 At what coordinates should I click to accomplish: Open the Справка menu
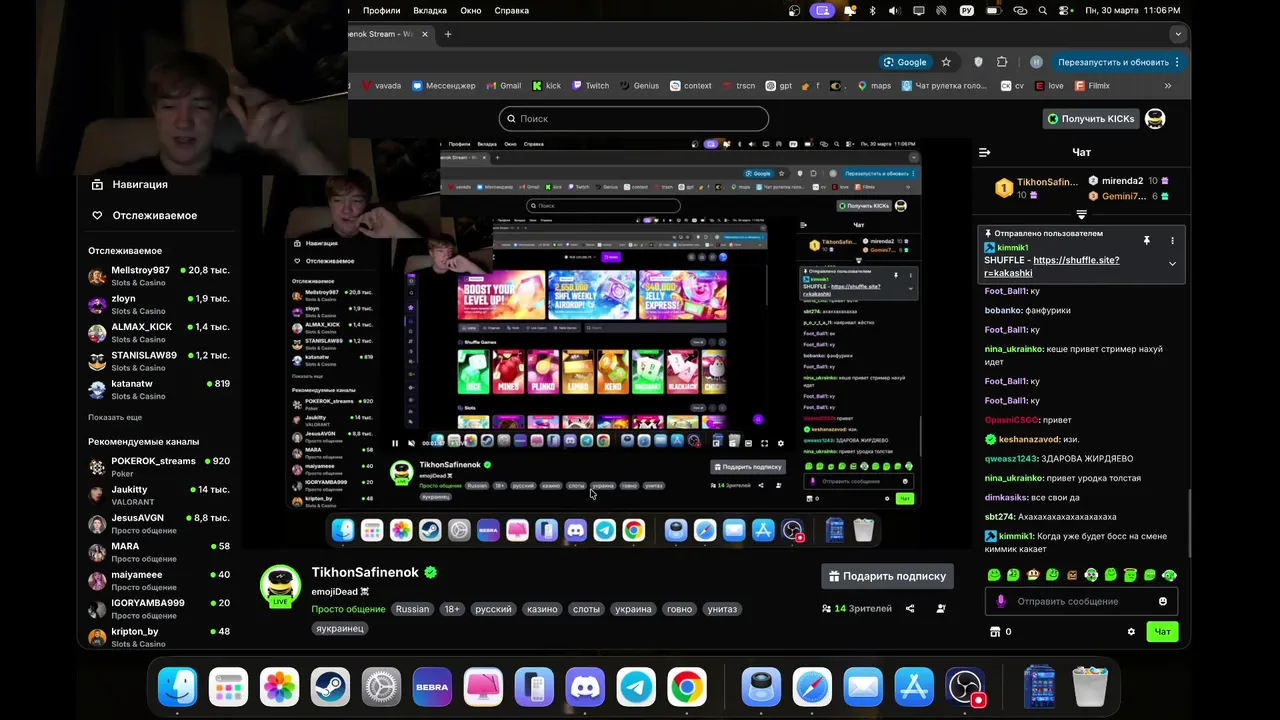[512, 10]
